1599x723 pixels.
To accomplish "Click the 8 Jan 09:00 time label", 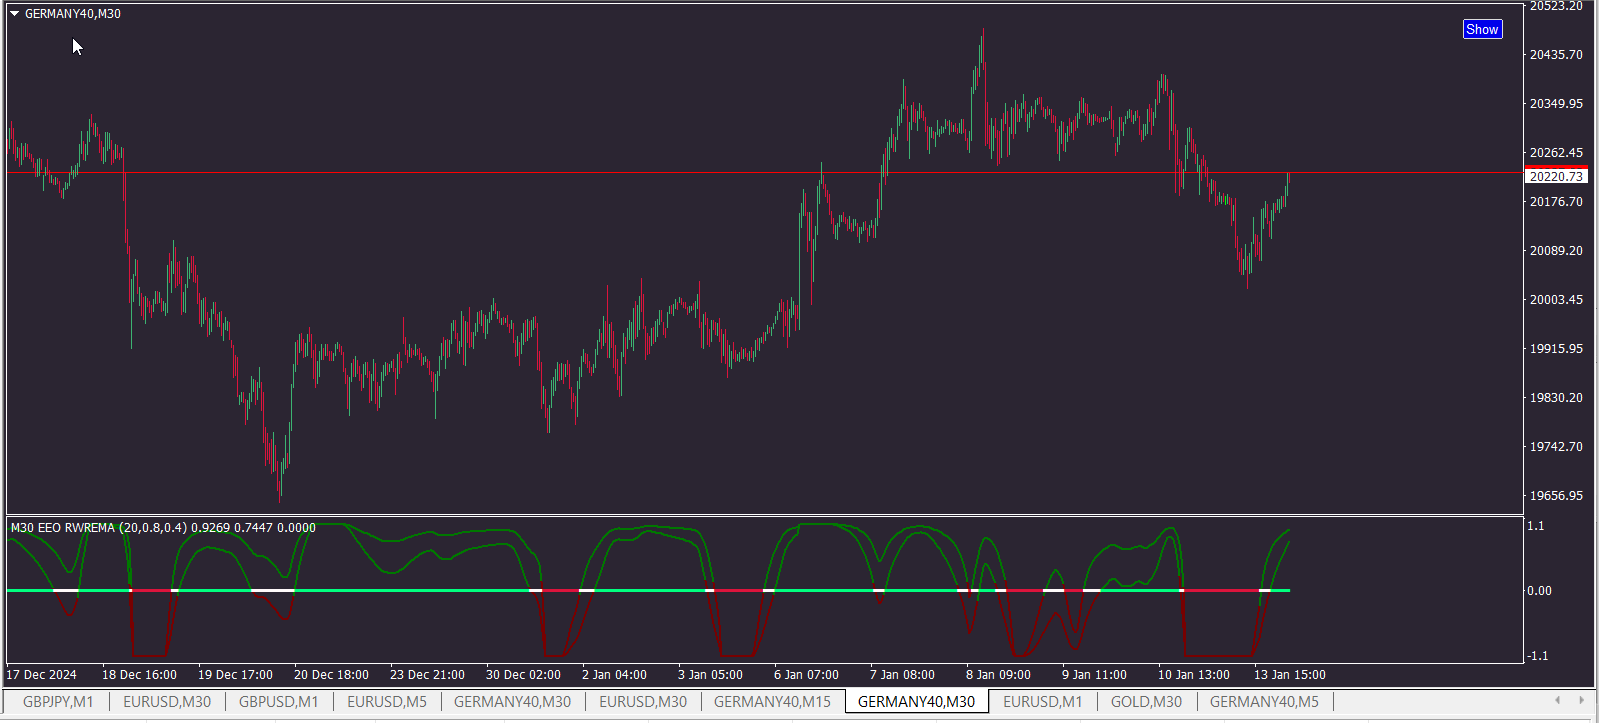I will [x=998, y=675].
